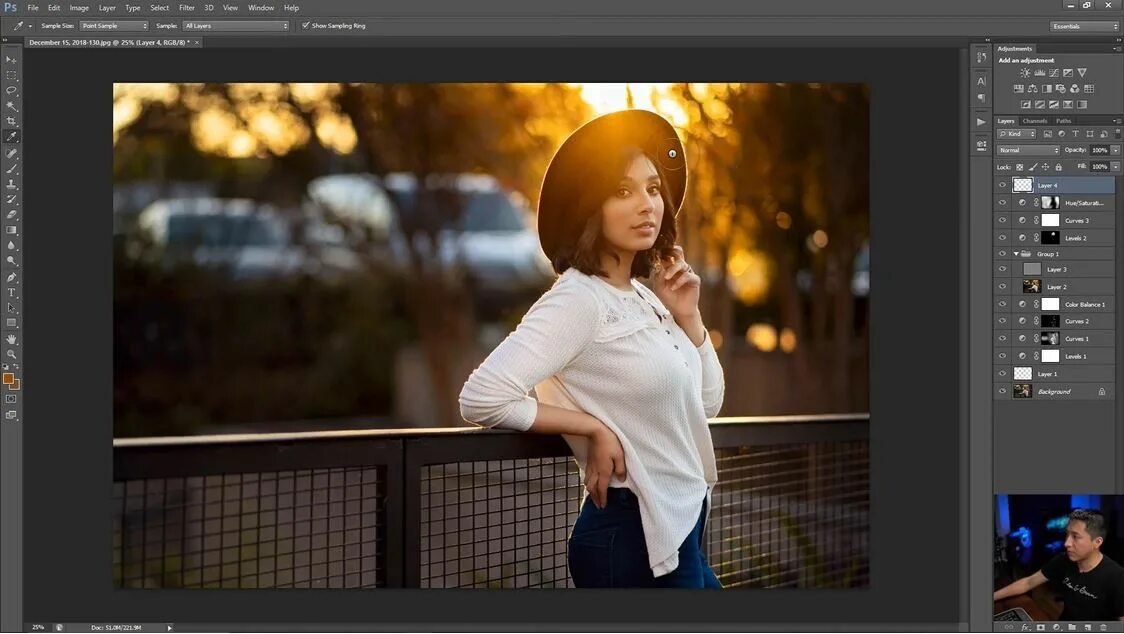Screen dimensions: 1124x634
Task: Hide the Background layer eye
Action: point(1002,392)
